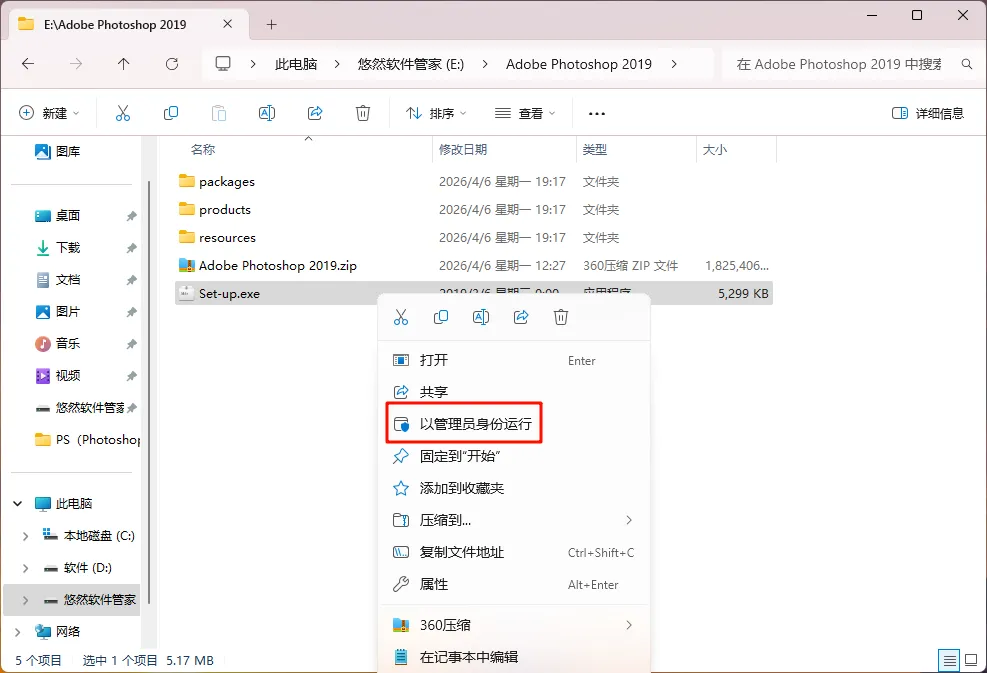Go up one folder level
The image size is (987, 673).
point(123,64)
